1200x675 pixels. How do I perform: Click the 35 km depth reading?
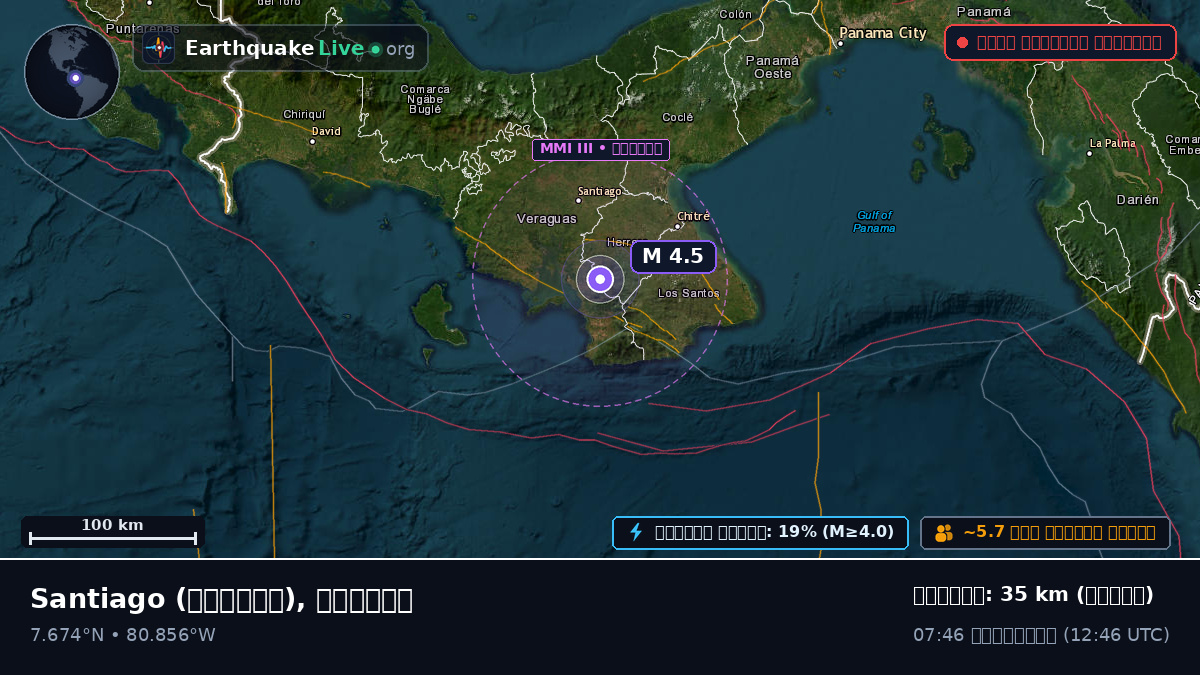pos(1033,595)
